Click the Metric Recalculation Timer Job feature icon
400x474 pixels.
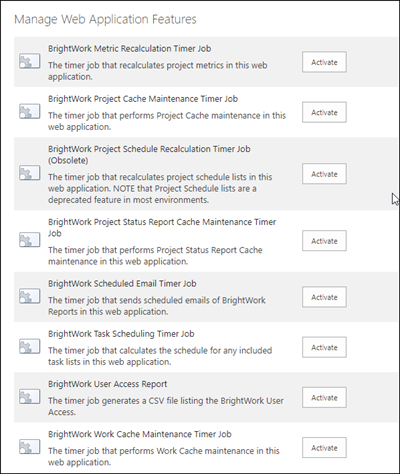[x=30, y=62]
